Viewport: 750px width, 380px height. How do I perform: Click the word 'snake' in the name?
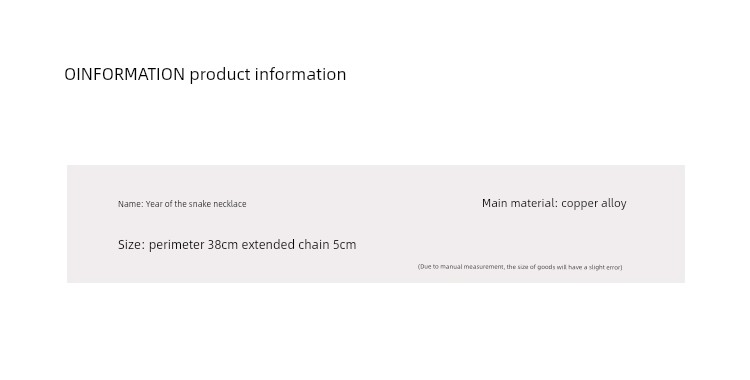tap(200, 204)
